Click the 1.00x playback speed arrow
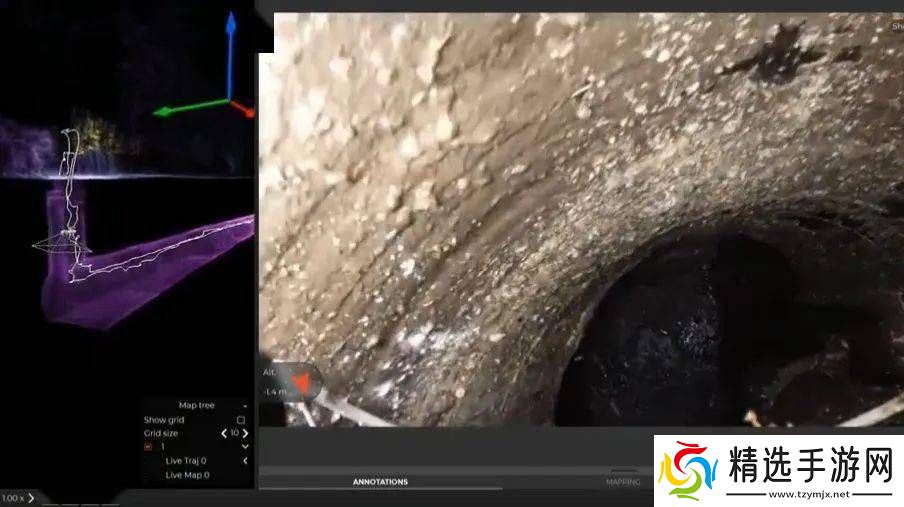Image resolution: width=904 pixels, height=507 pixels. [31, 498]
